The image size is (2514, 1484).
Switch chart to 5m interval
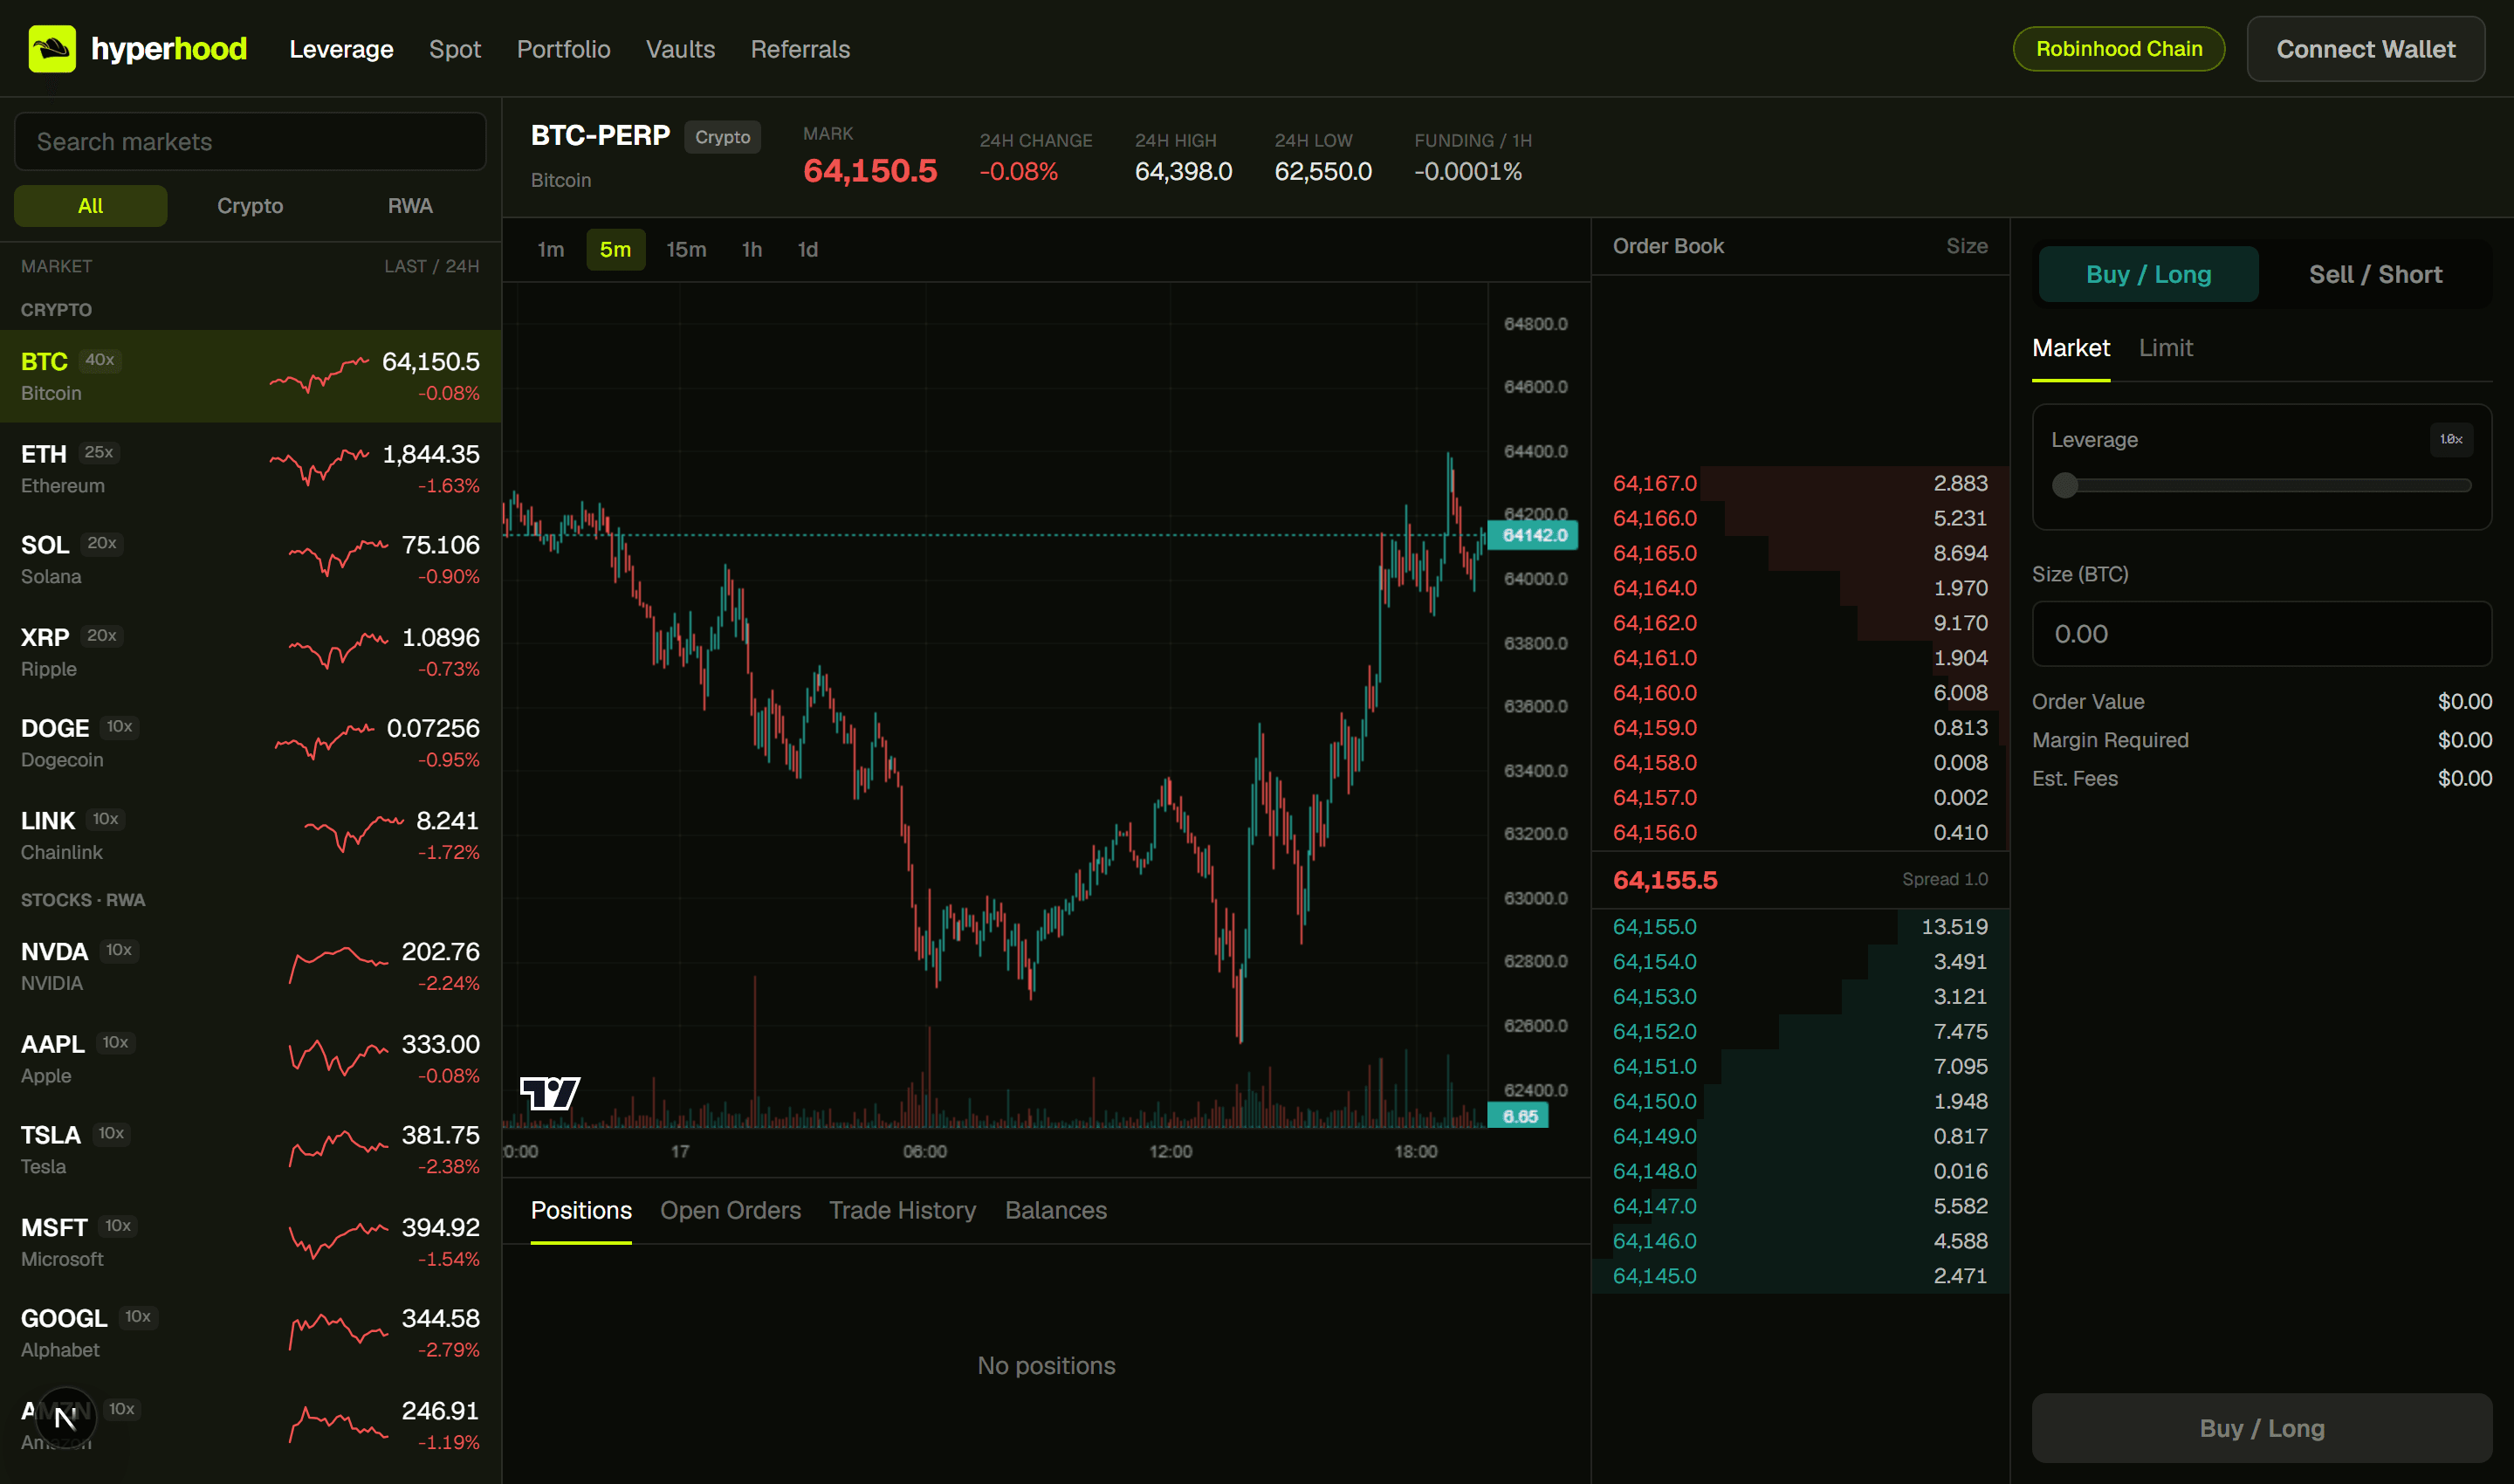[x=615, y=249]
